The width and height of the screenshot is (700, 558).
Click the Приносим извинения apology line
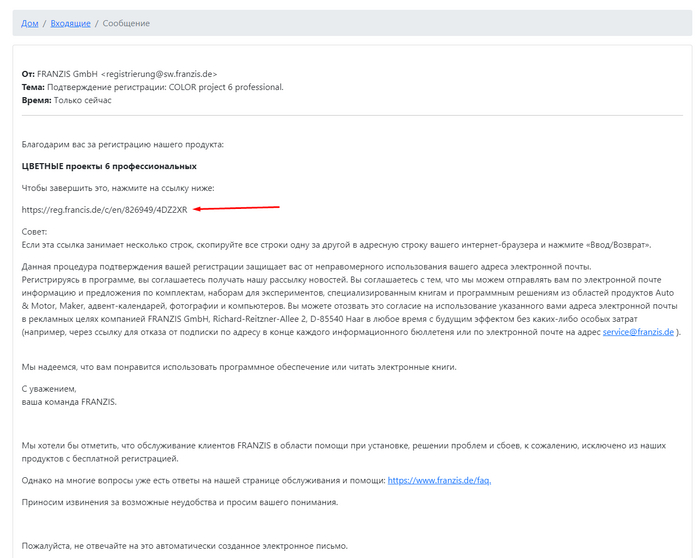pos(180,502)
